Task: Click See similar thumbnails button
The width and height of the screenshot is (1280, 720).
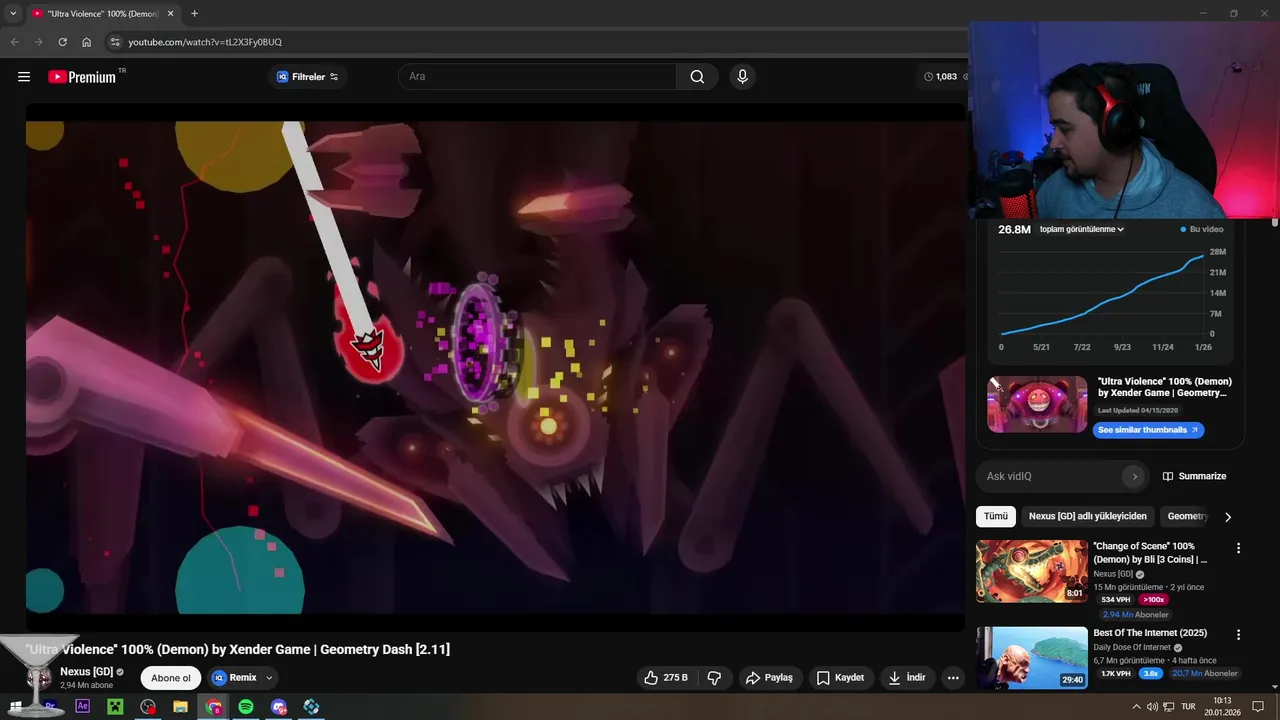Action: (1148, 430)
